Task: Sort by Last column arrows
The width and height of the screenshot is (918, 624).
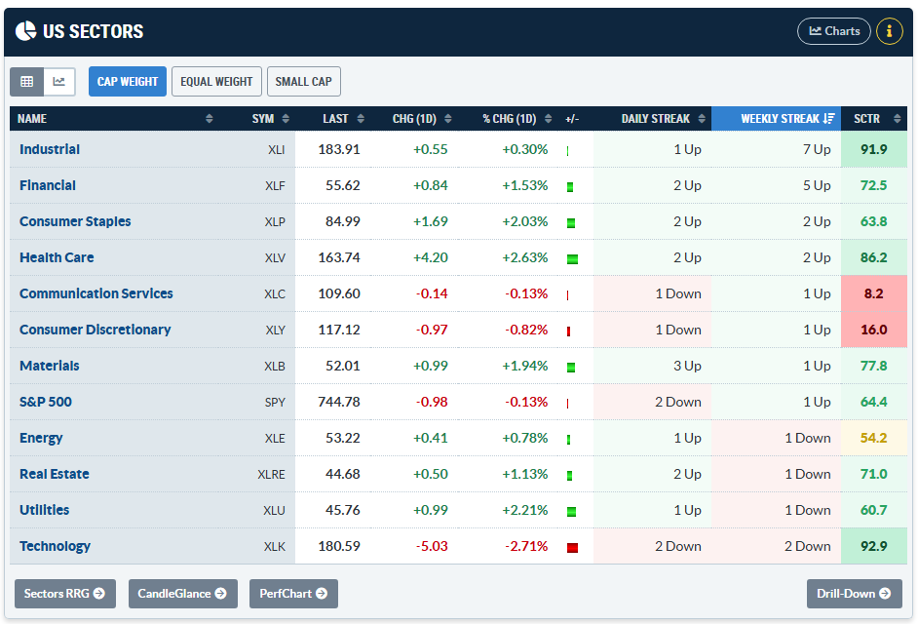Action: pyautogui.click(x=361, y=119)
